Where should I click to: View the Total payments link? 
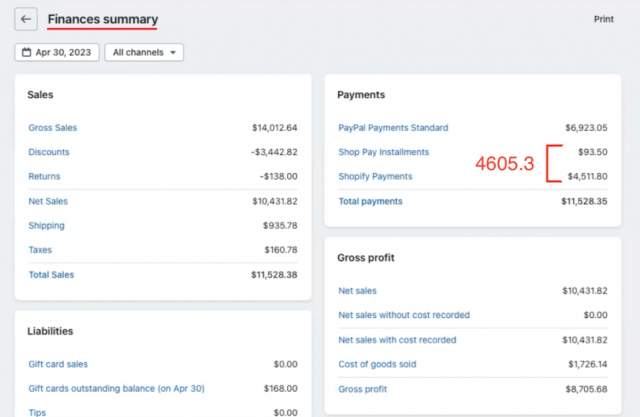tap(370, 201)
